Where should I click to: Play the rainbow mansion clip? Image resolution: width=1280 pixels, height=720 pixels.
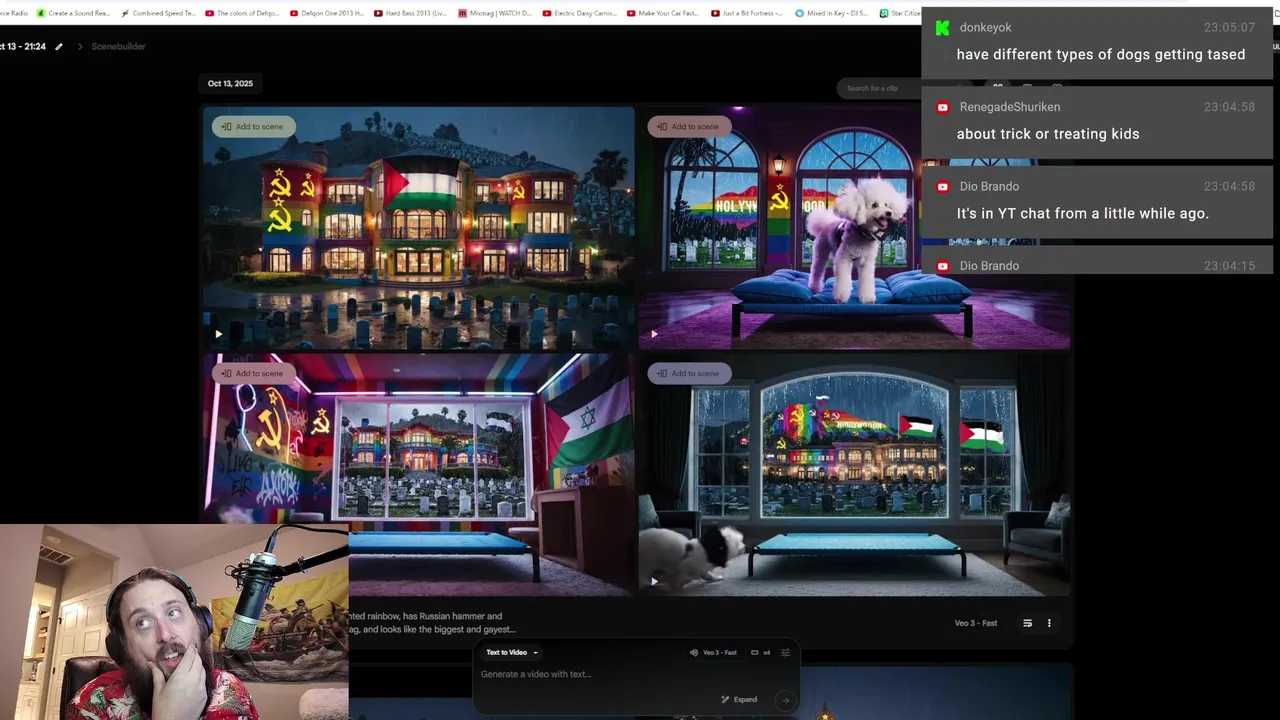pos(218,334)
